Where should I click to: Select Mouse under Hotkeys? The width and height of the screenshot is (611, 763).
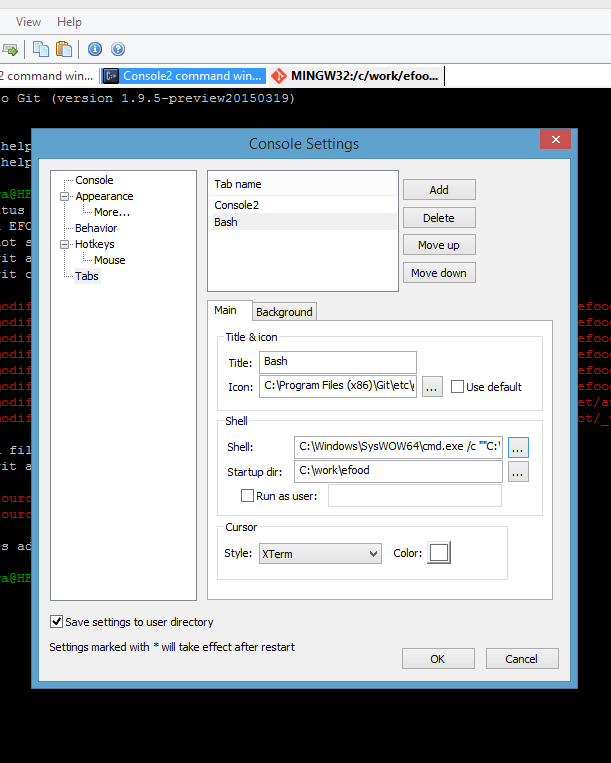pyautogui.click(x=109, y=260)
